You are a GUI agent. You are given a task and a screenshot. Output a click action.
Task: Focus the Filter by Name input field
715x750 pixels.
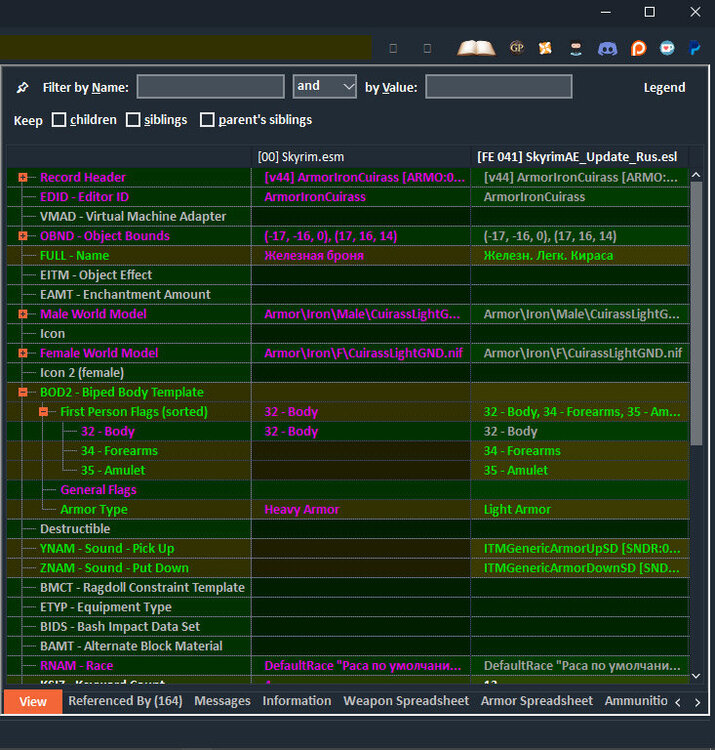pyautogui.click(x=210, y=87)
